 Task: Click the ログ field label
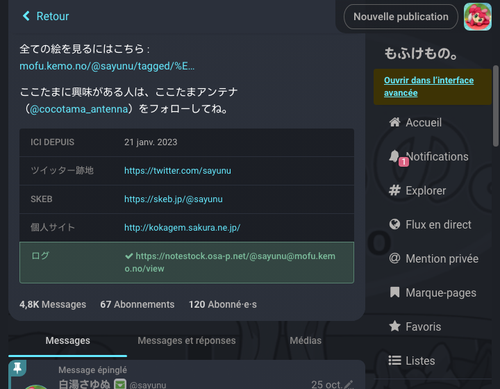click(40, 256)
